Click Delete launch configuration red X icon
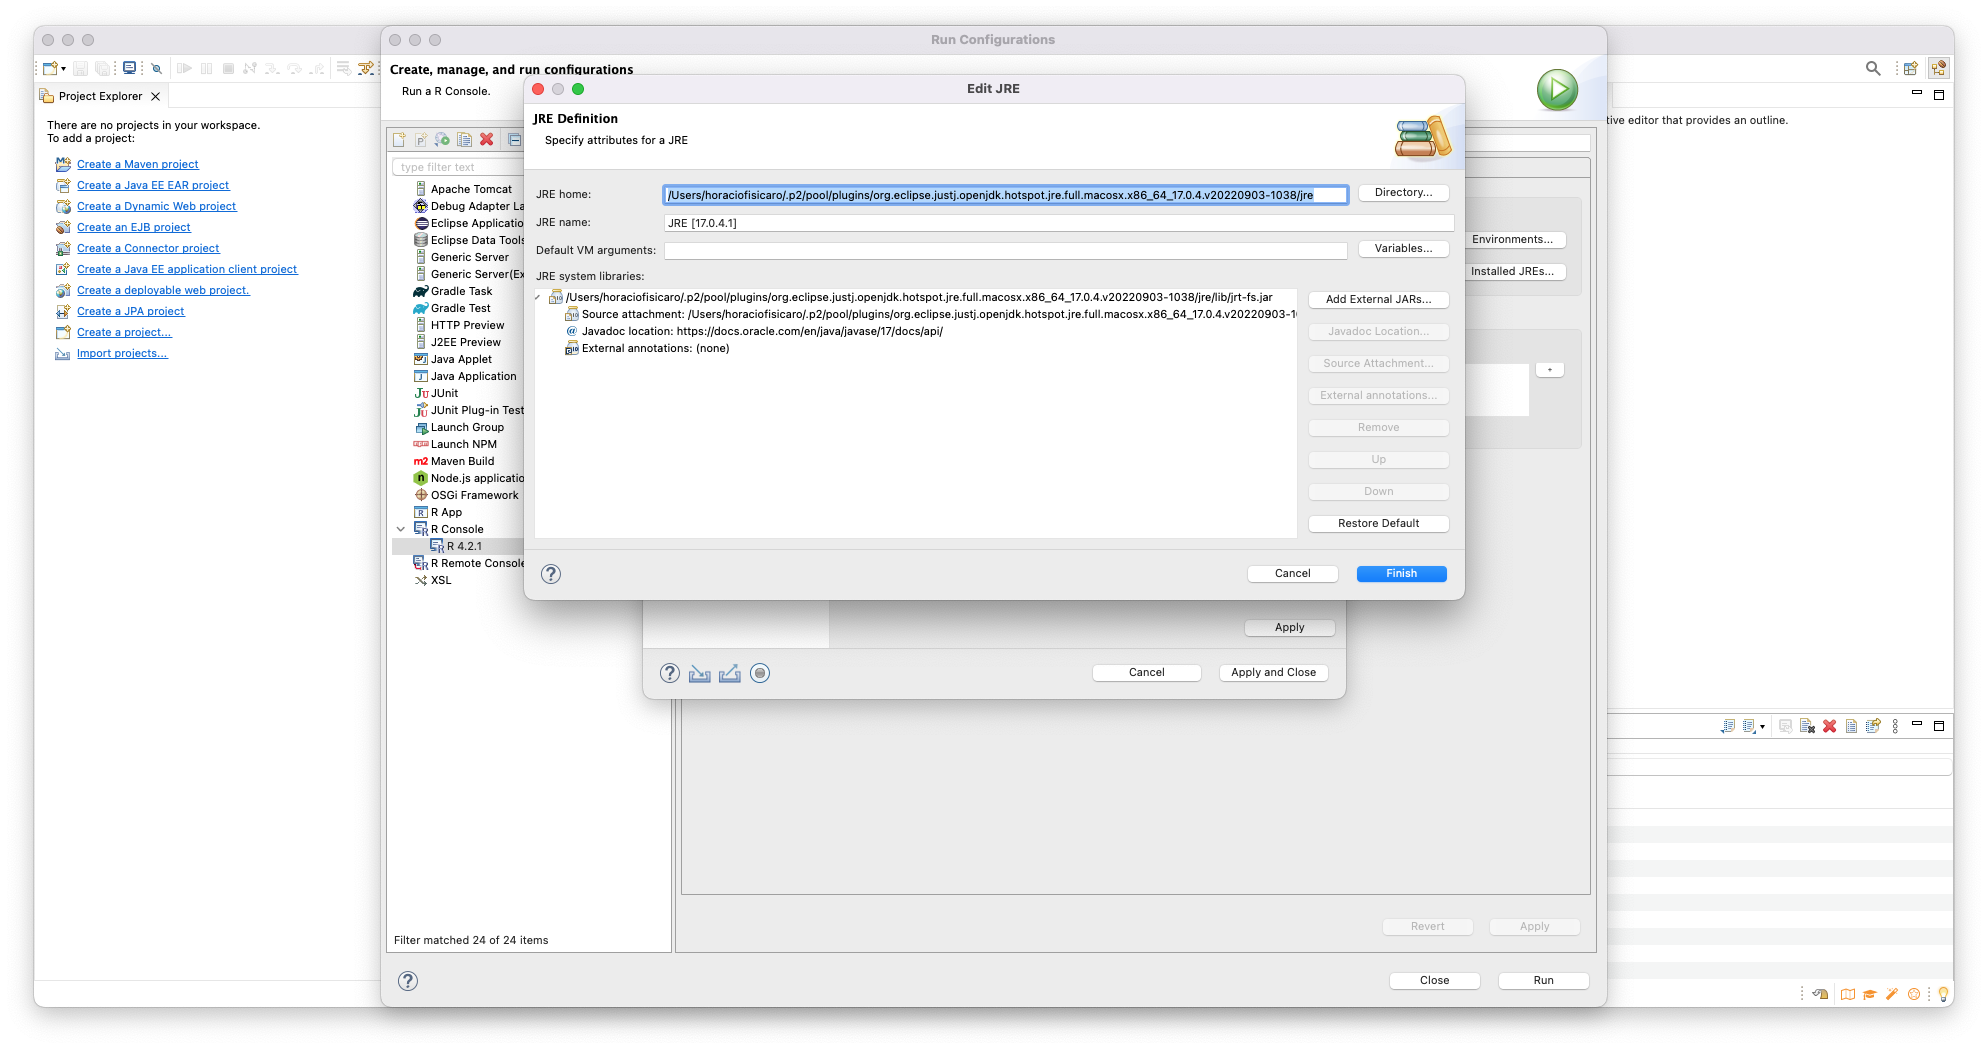The image size is (1988, 1049). 486,140
